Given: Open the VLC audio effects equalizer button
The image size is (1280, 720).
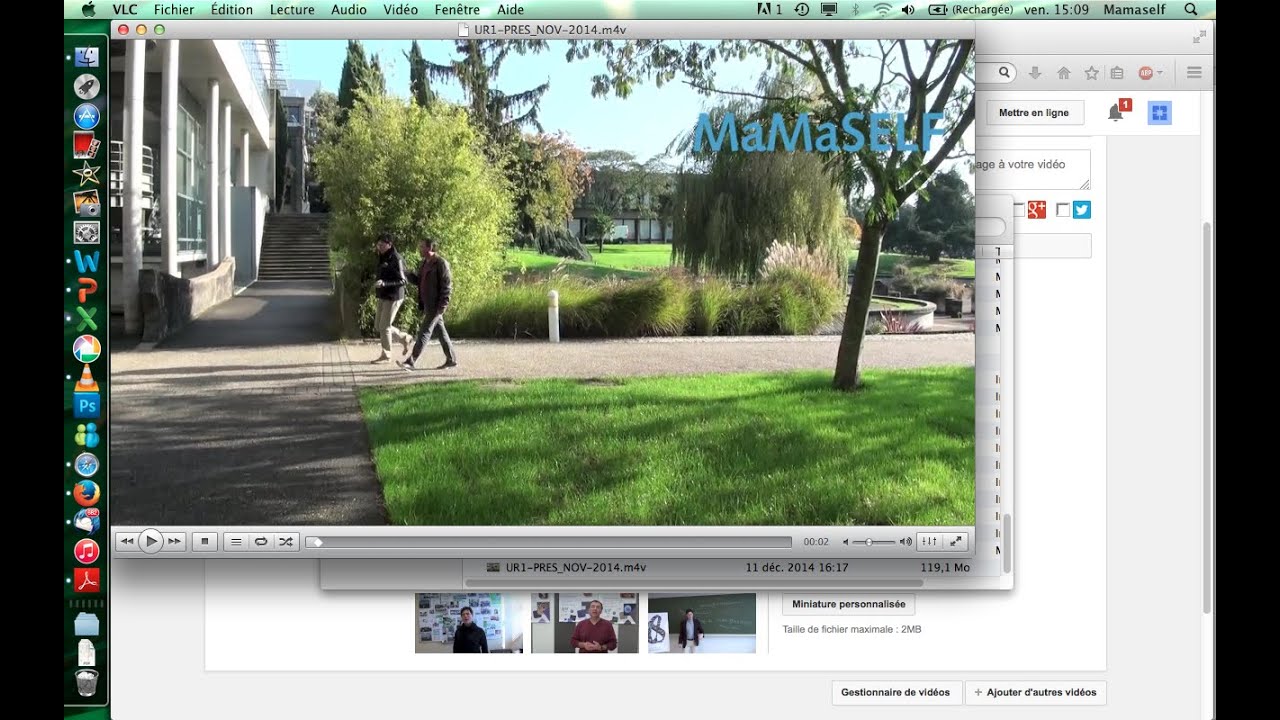Looking at the screenshot, I should 929,541.
